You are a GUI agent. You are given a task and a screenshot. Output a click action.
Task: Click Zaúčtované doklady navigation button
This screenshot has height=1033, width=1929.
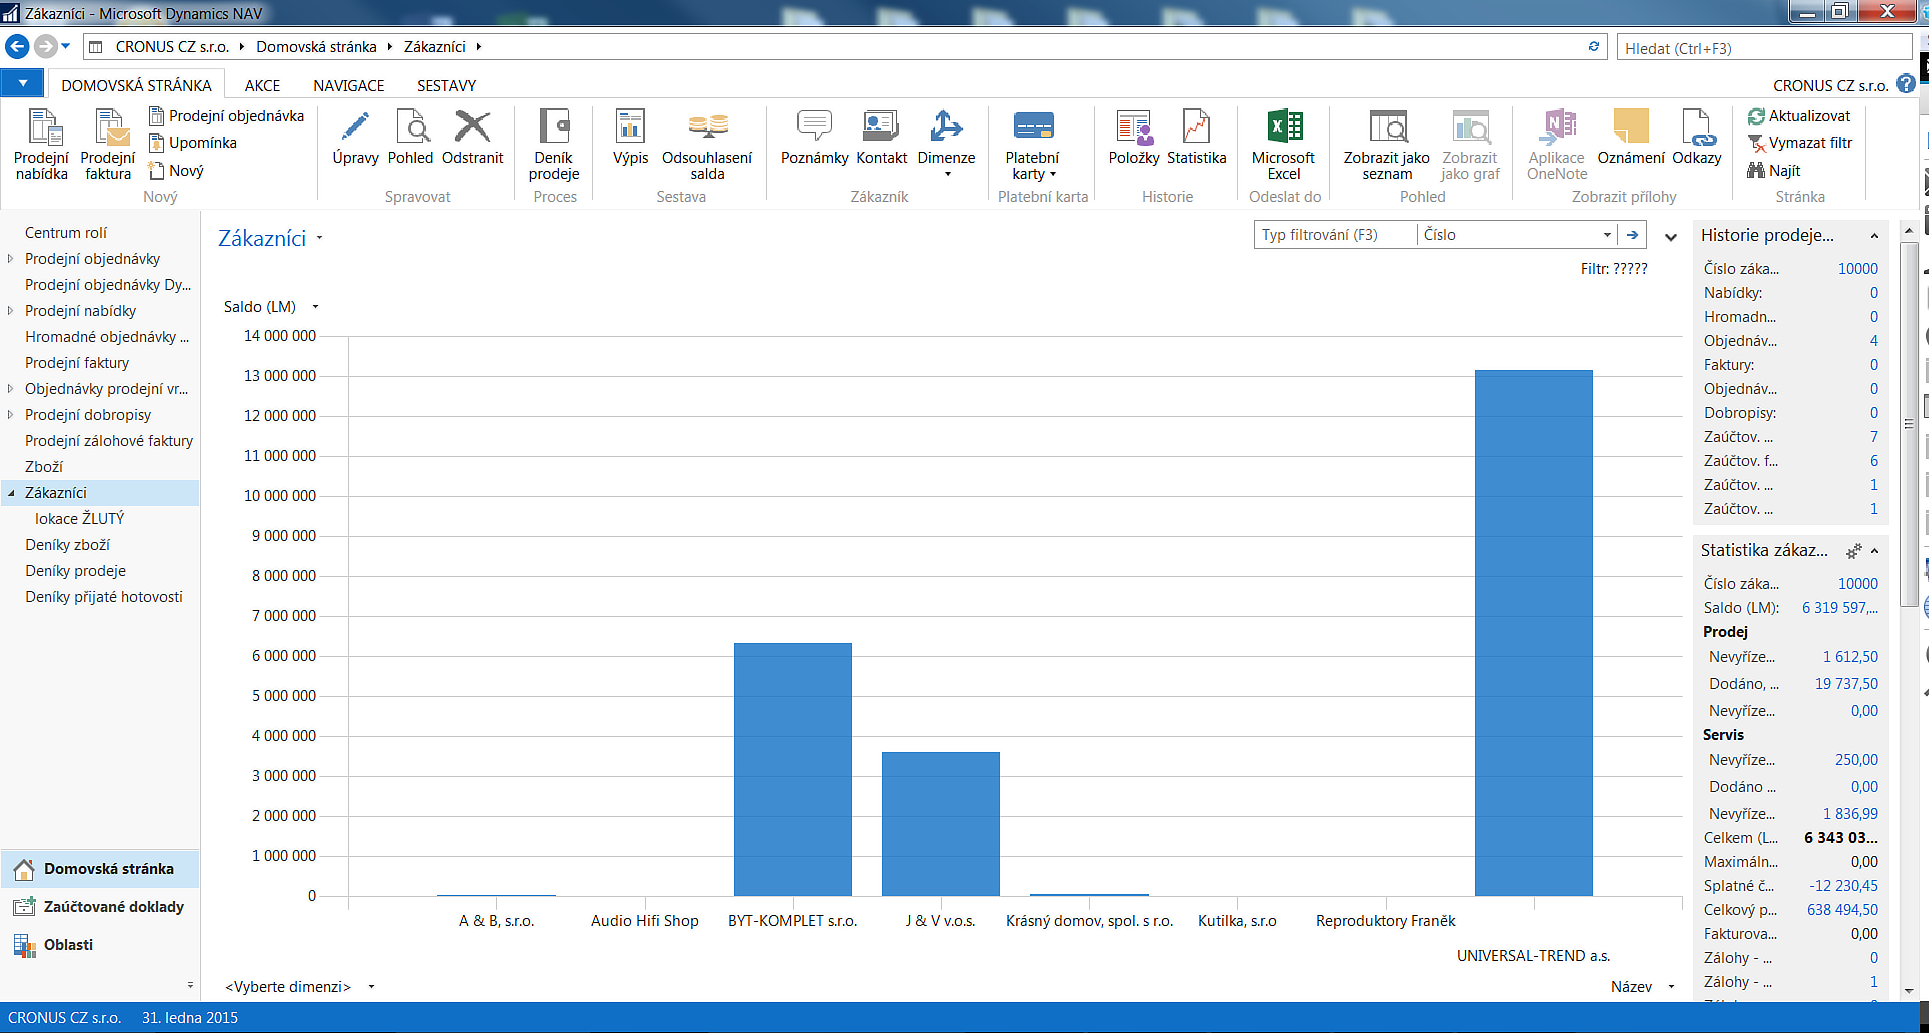113,907
